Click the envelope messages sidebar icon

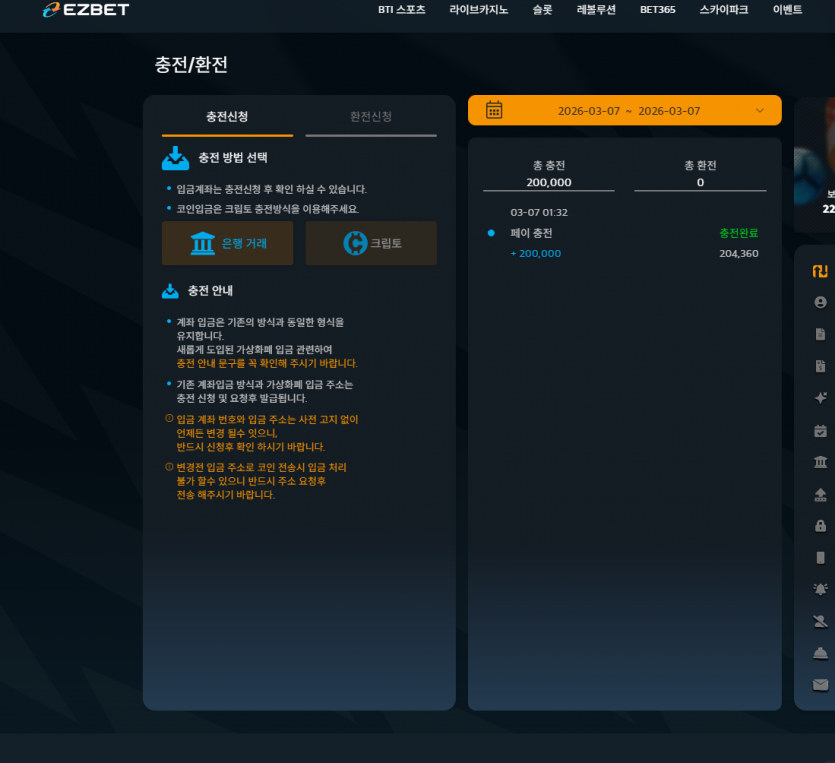[820, 684]
